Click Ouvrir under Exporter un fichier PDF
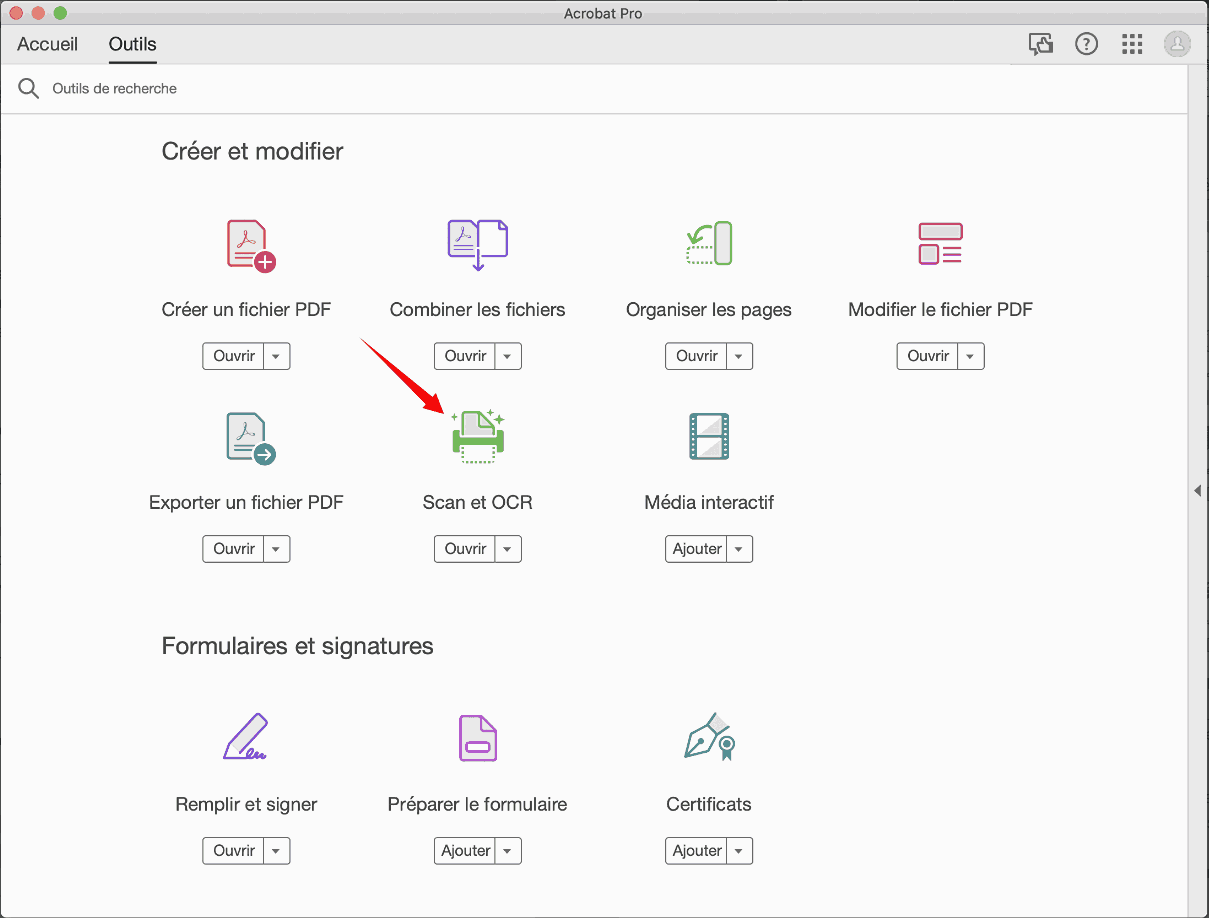This screenshot has width=1209, height=918. pos(234,549)
